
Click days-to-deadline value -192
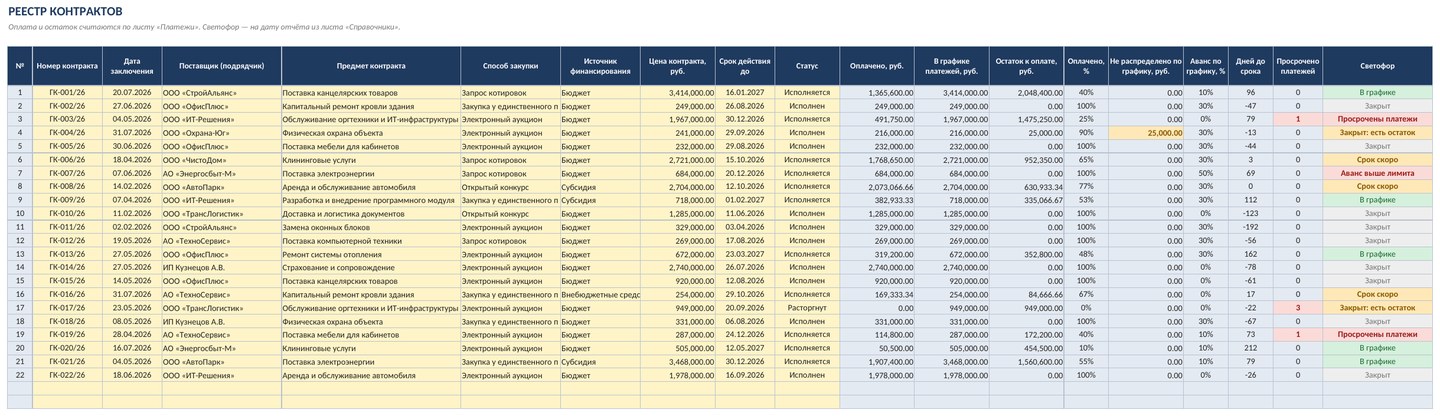point(1250,227)
